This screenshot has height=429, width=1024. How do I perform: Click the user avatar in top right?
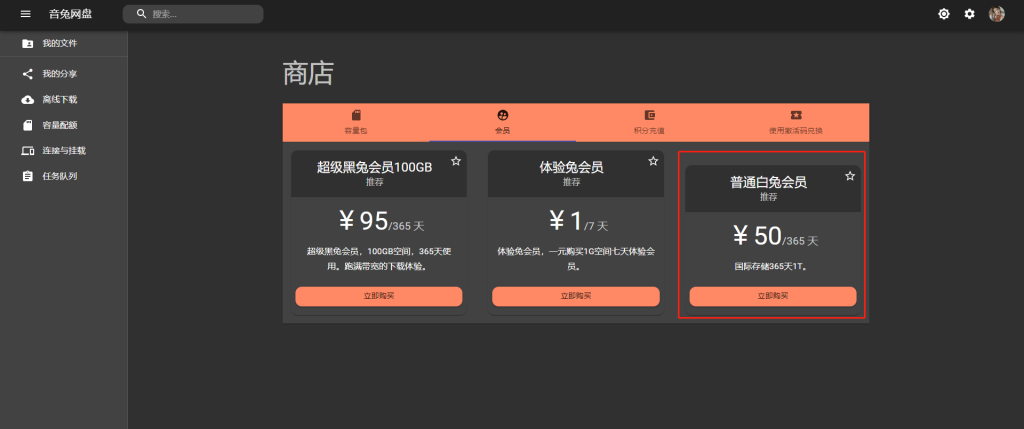[996, 14]
